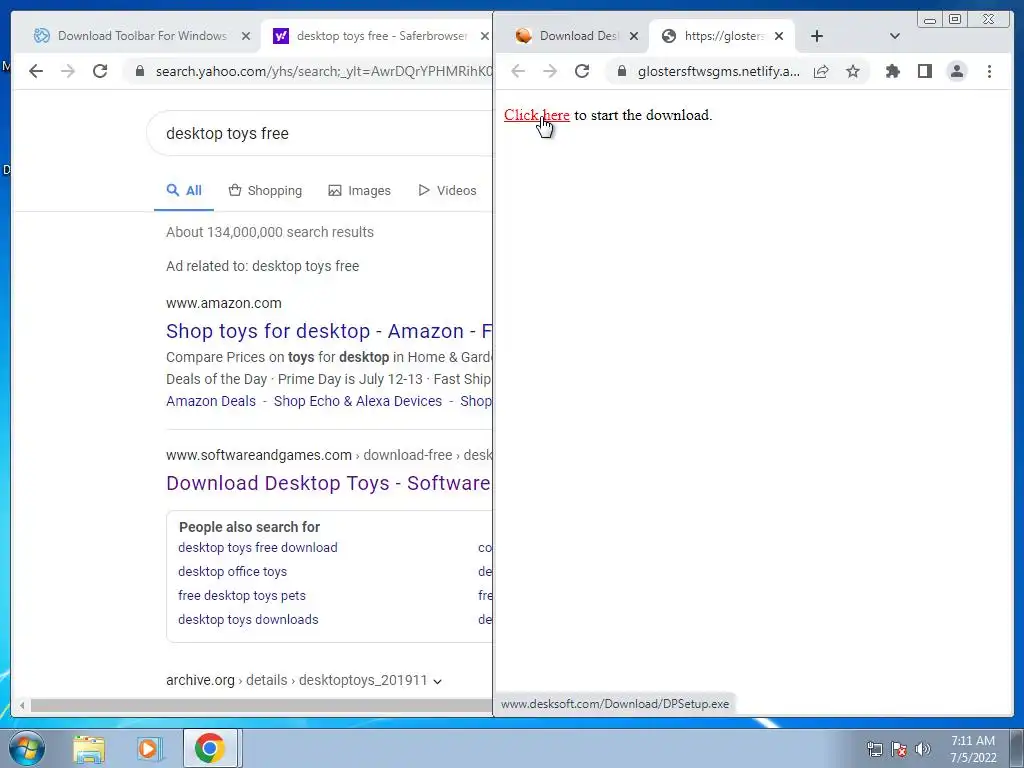Bookmark this tab with the star icon
Screen dimensions: 1024x768
pos(853,71)
